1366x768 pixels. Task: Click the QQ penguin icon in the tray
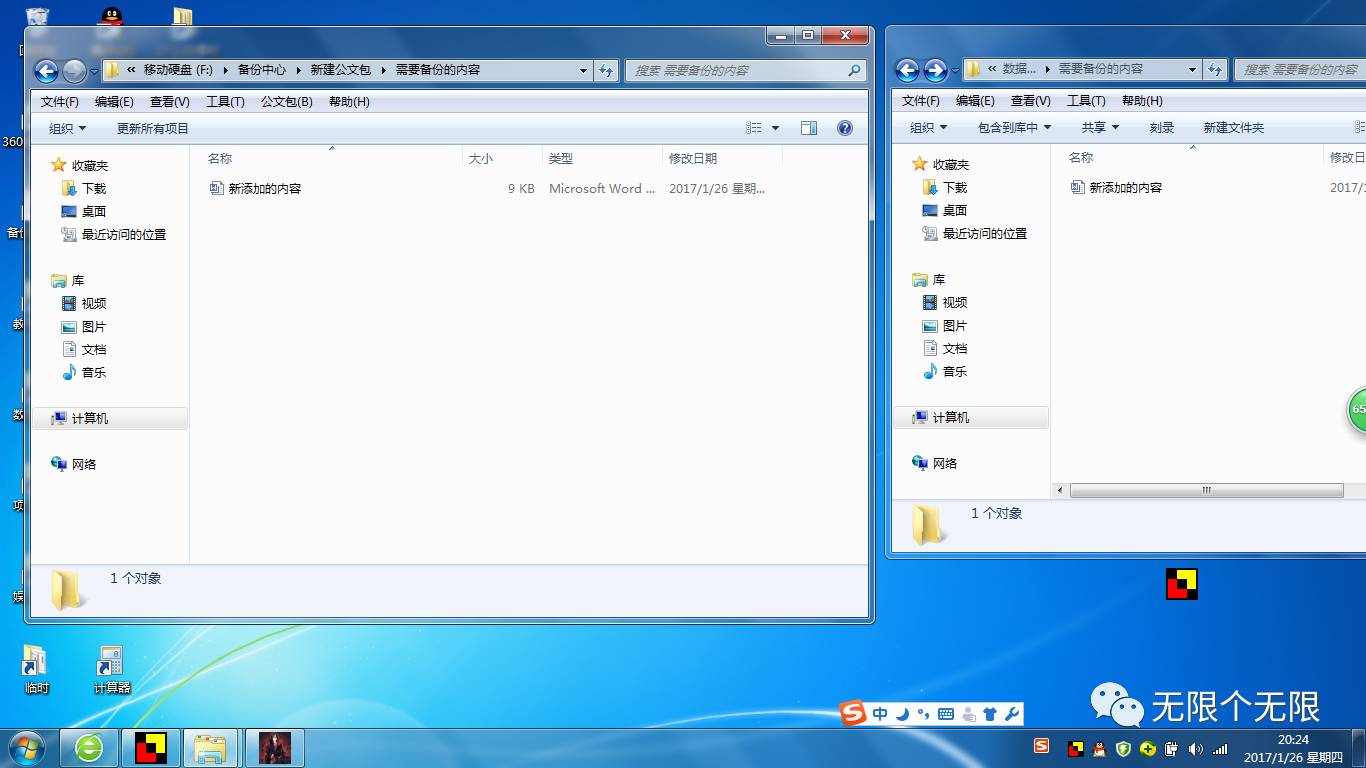coord(1098,748)
